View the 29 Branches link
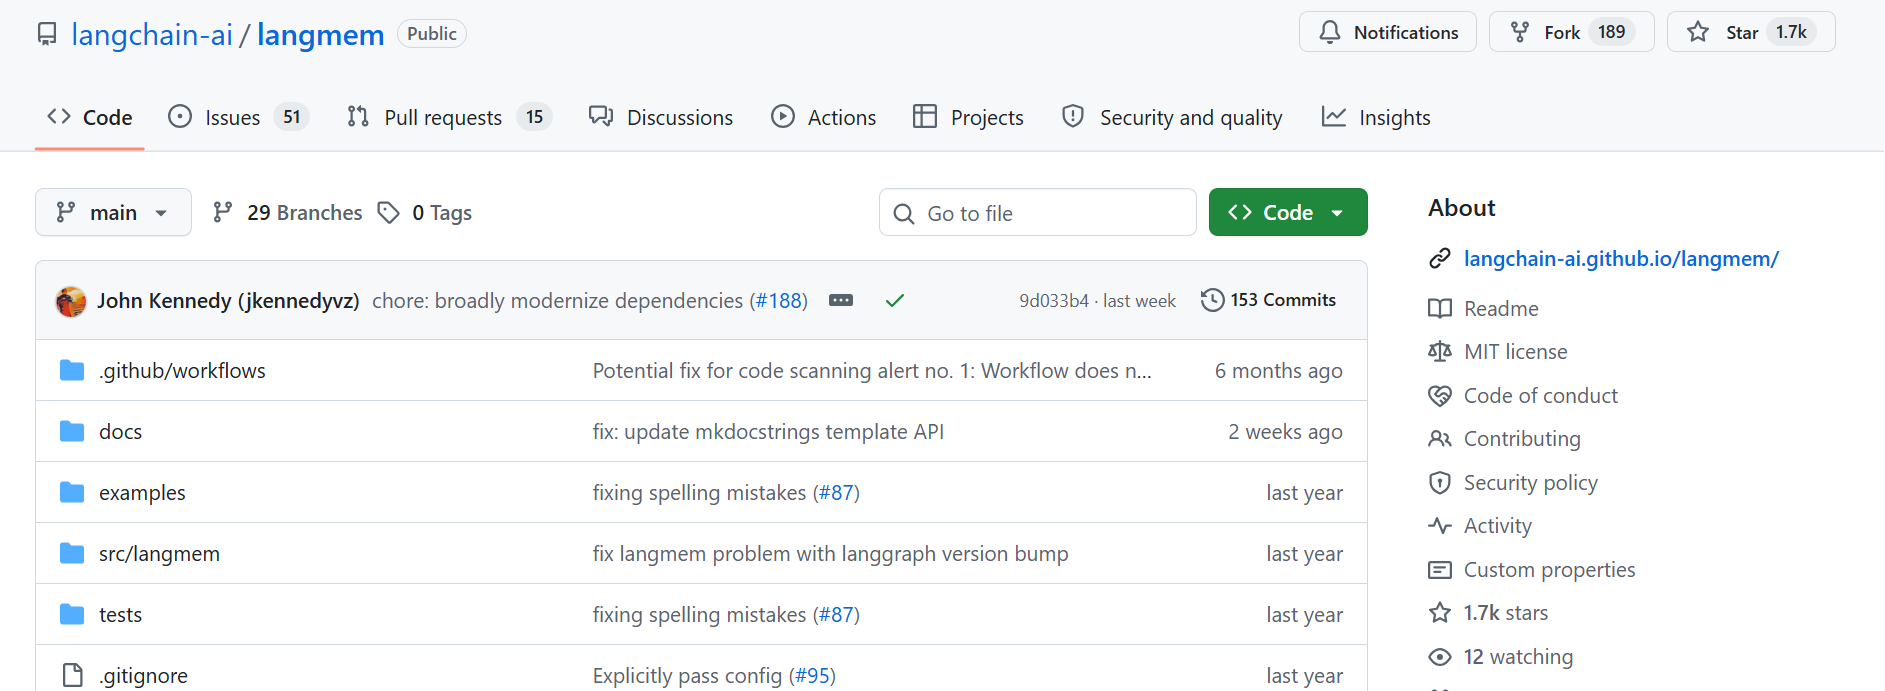 288,212
